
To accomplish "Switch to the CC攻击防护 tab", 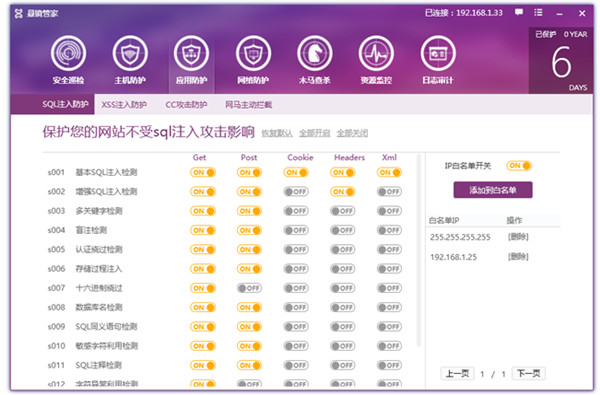I will (186, 104).
